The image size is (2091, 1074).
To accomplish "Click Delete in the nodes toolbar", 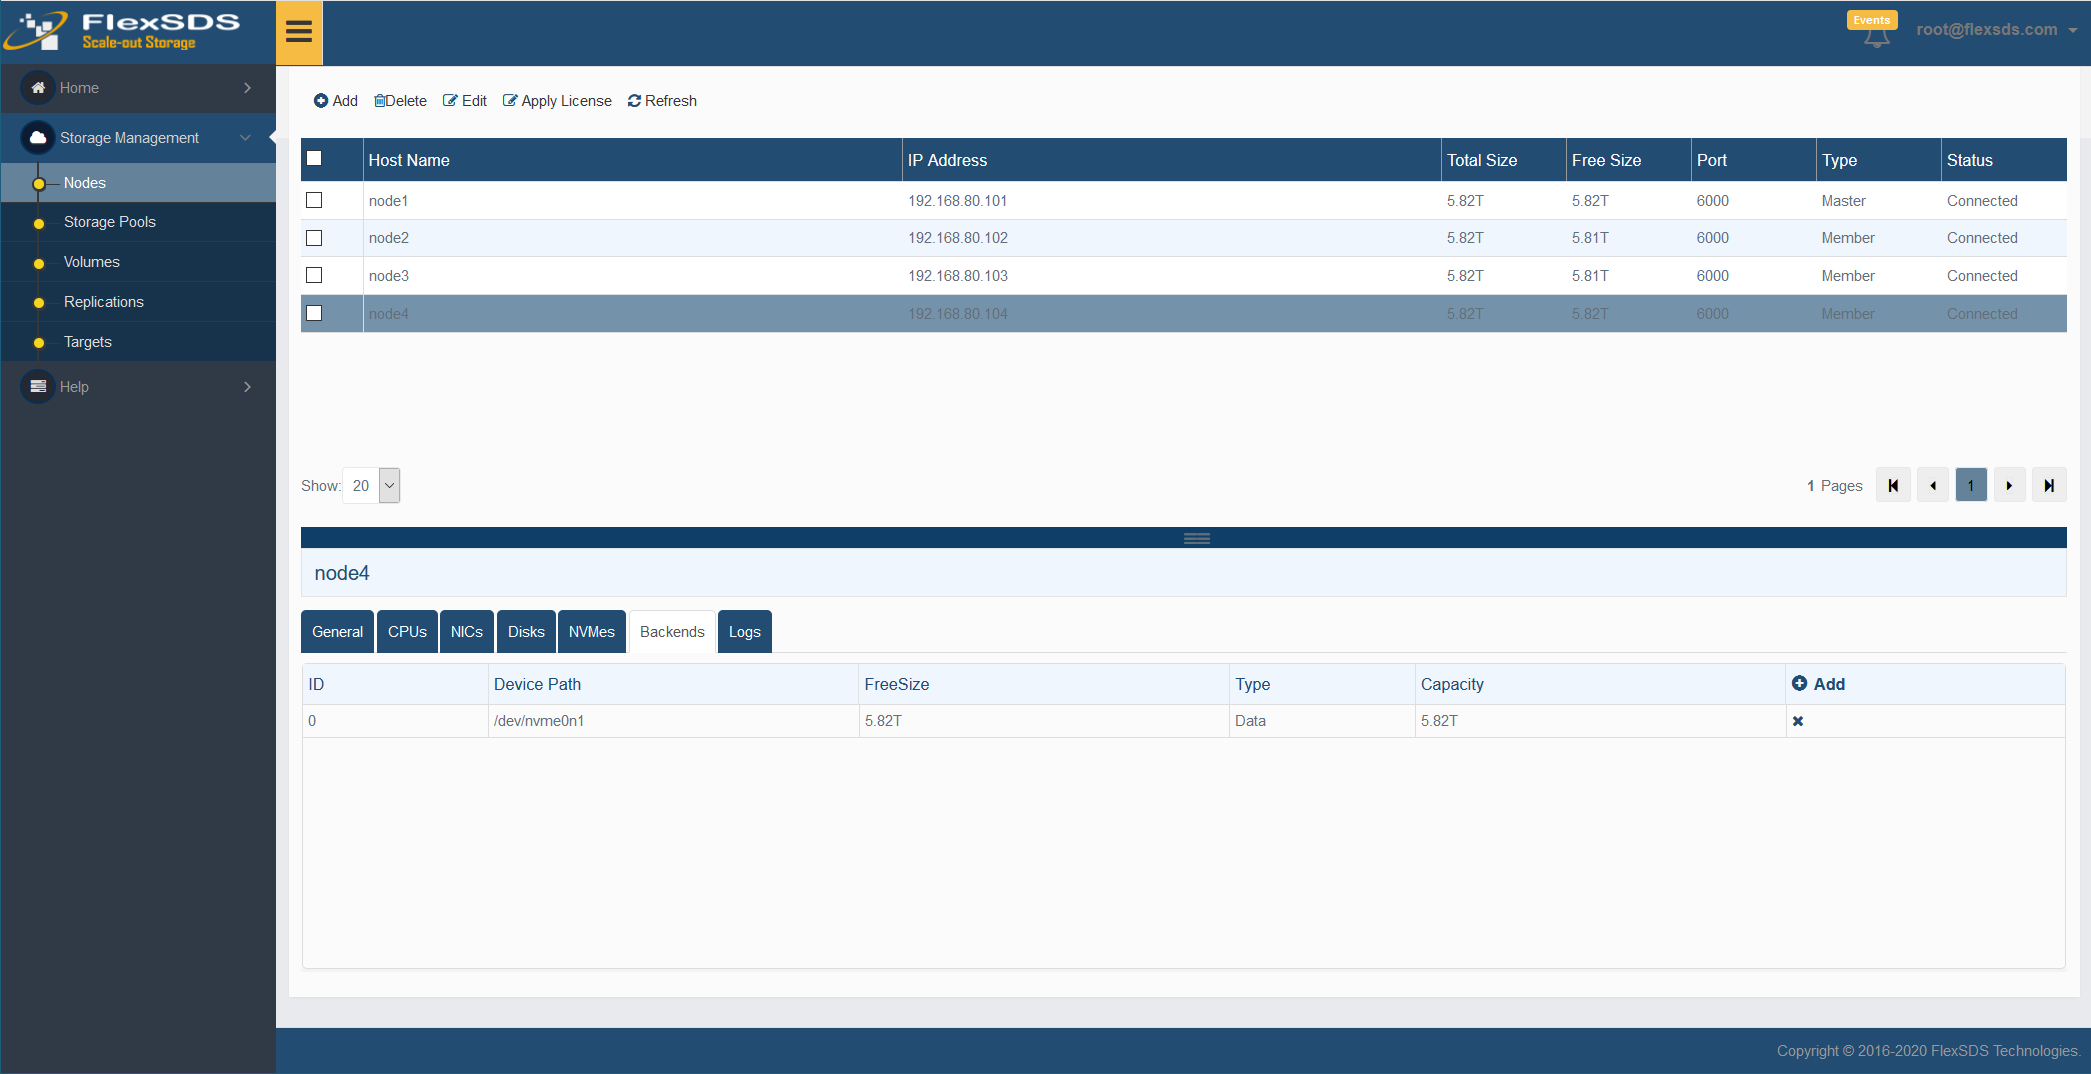I will pyautogui.click(x=400, y=101).
